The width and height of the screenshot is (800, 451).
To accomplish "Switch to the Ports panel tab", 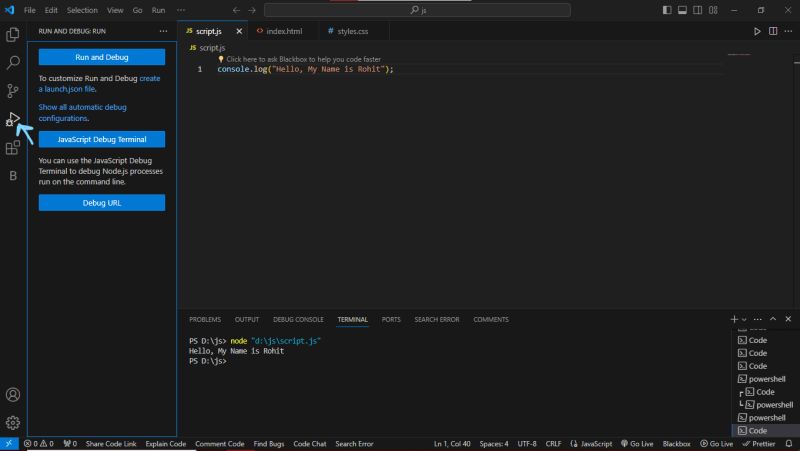I will point(391,319).
